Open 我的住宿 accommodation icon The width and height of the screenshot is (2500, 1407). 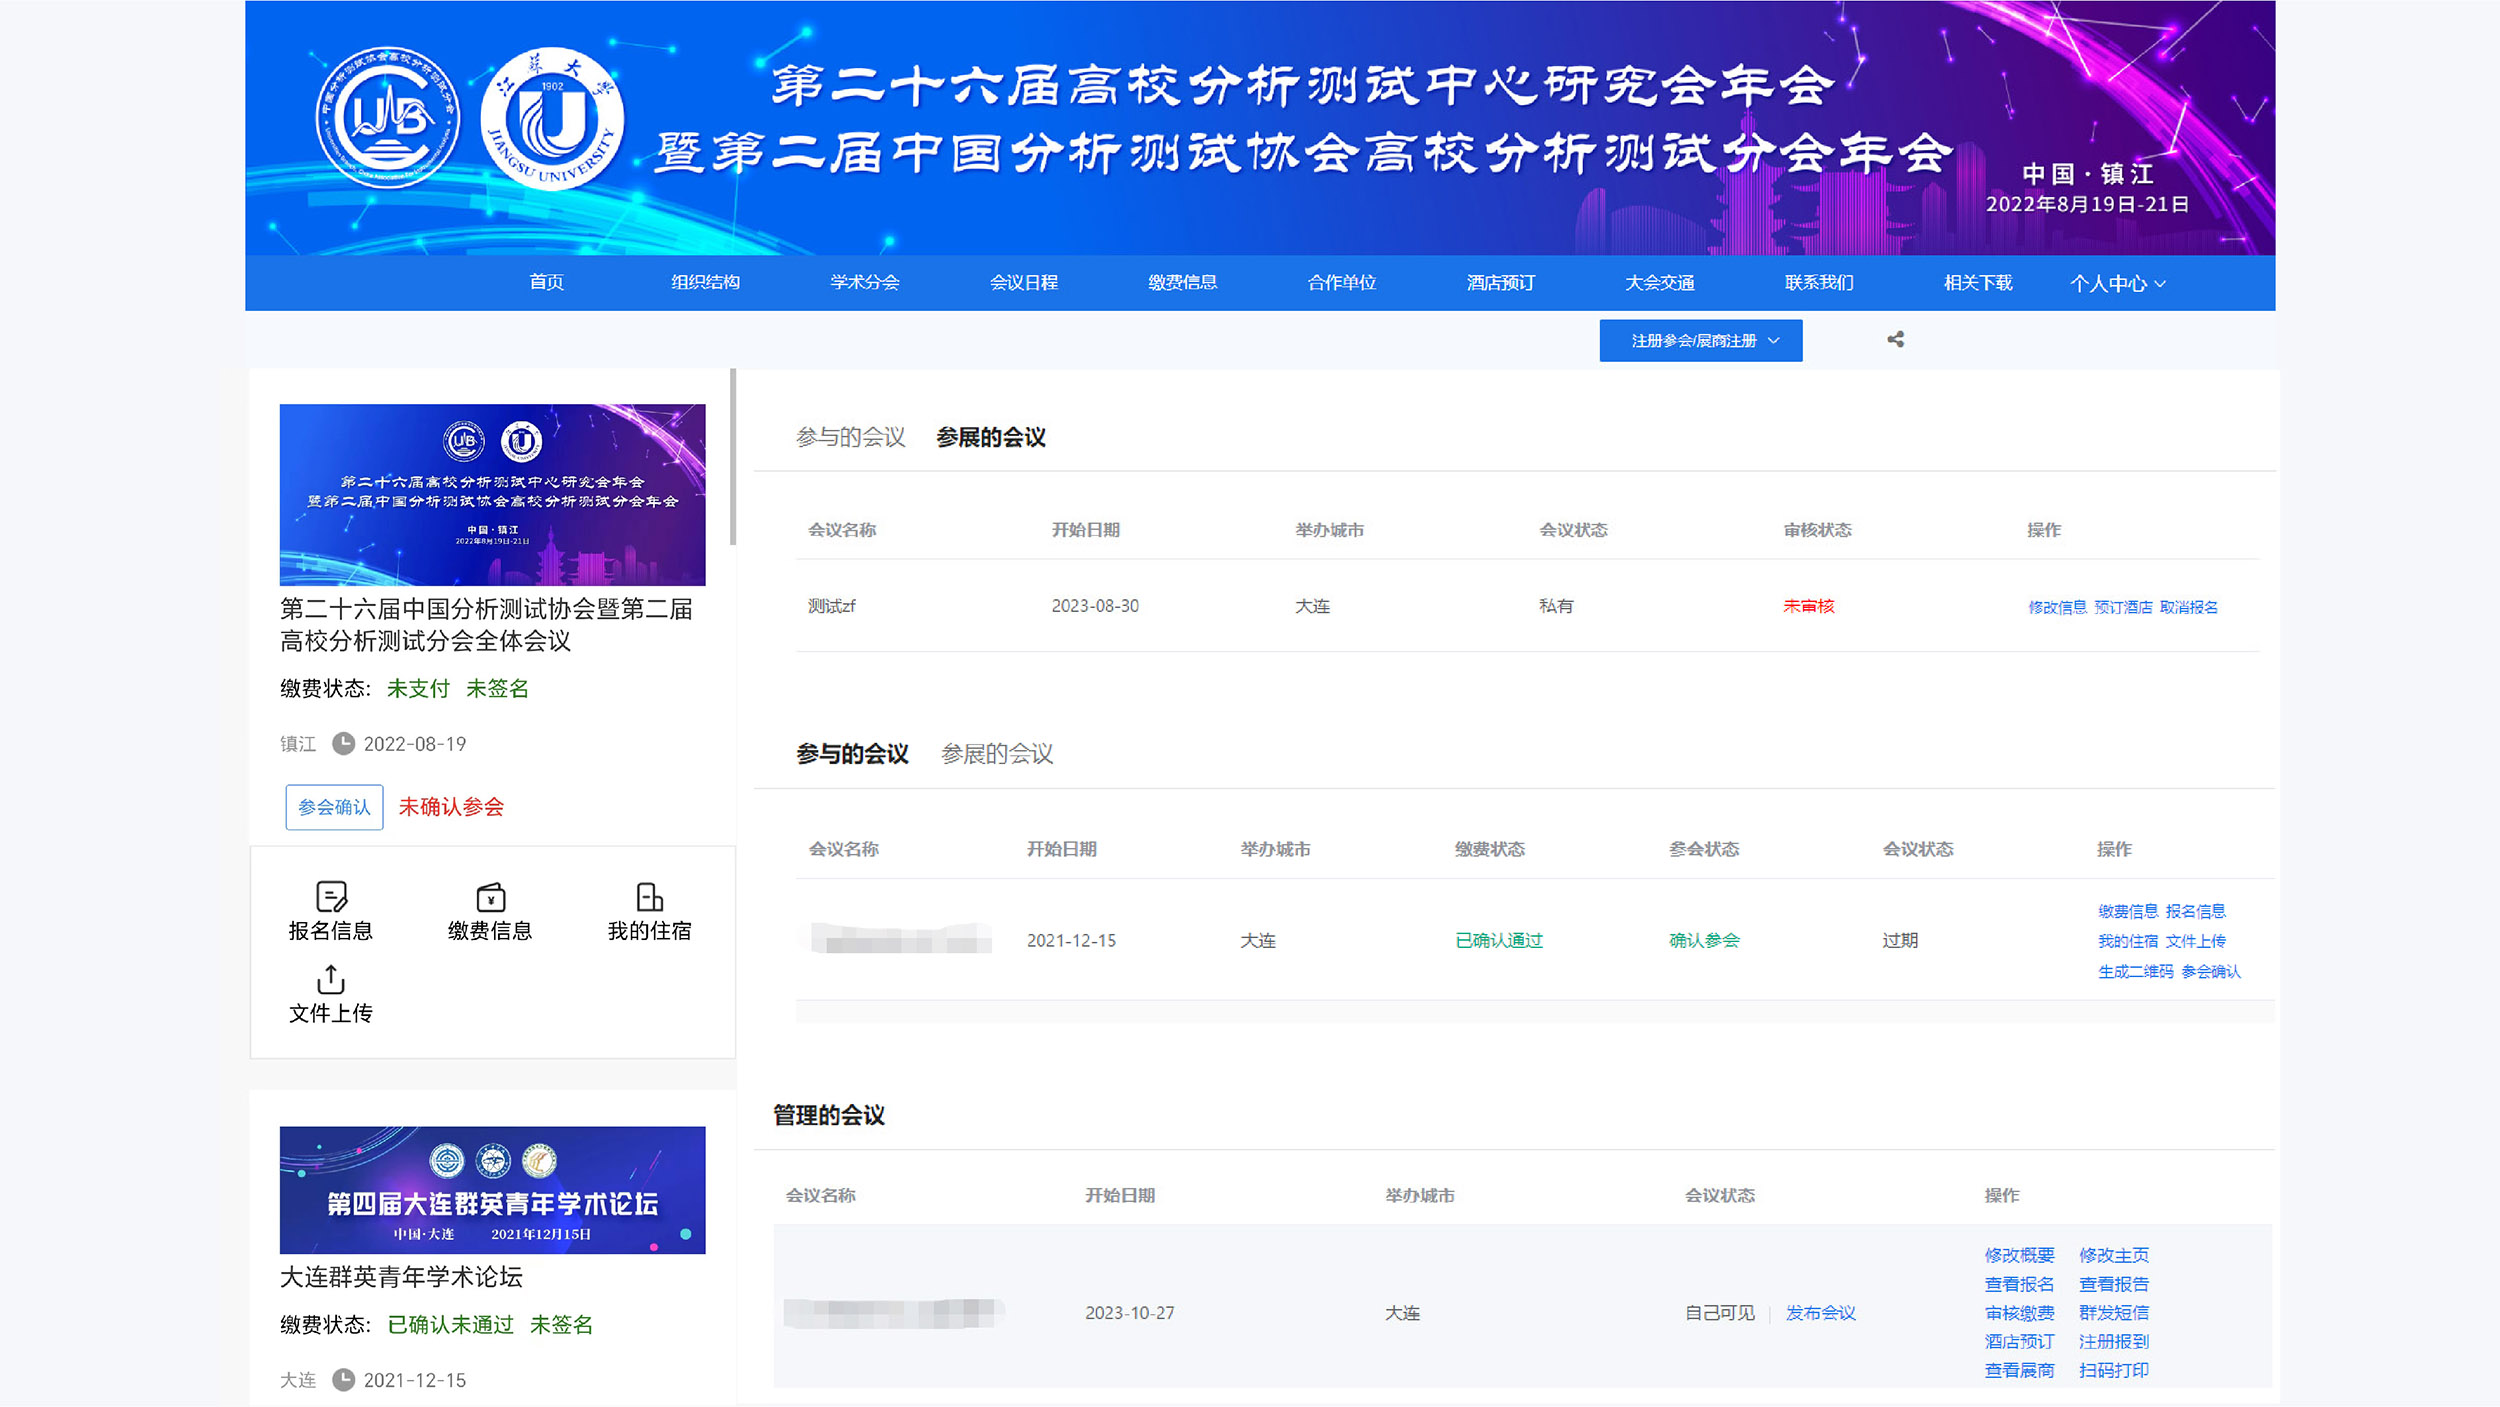[x=649, y=896]
